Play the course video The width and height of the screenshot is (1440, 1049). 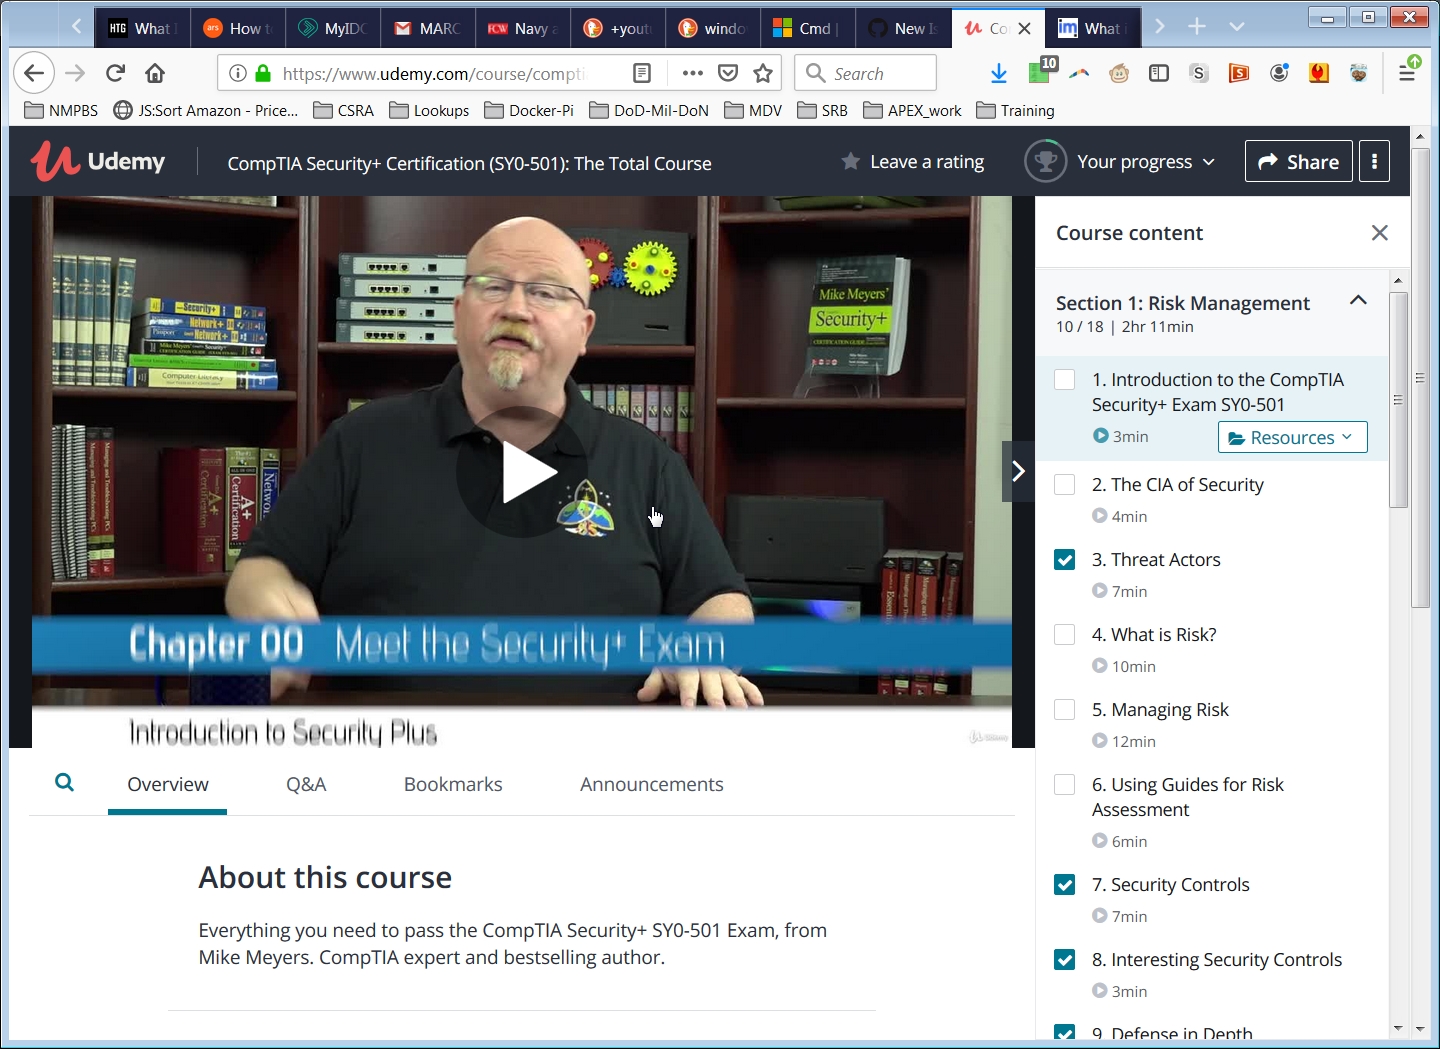pyautogui.click(x=522, y=472)
